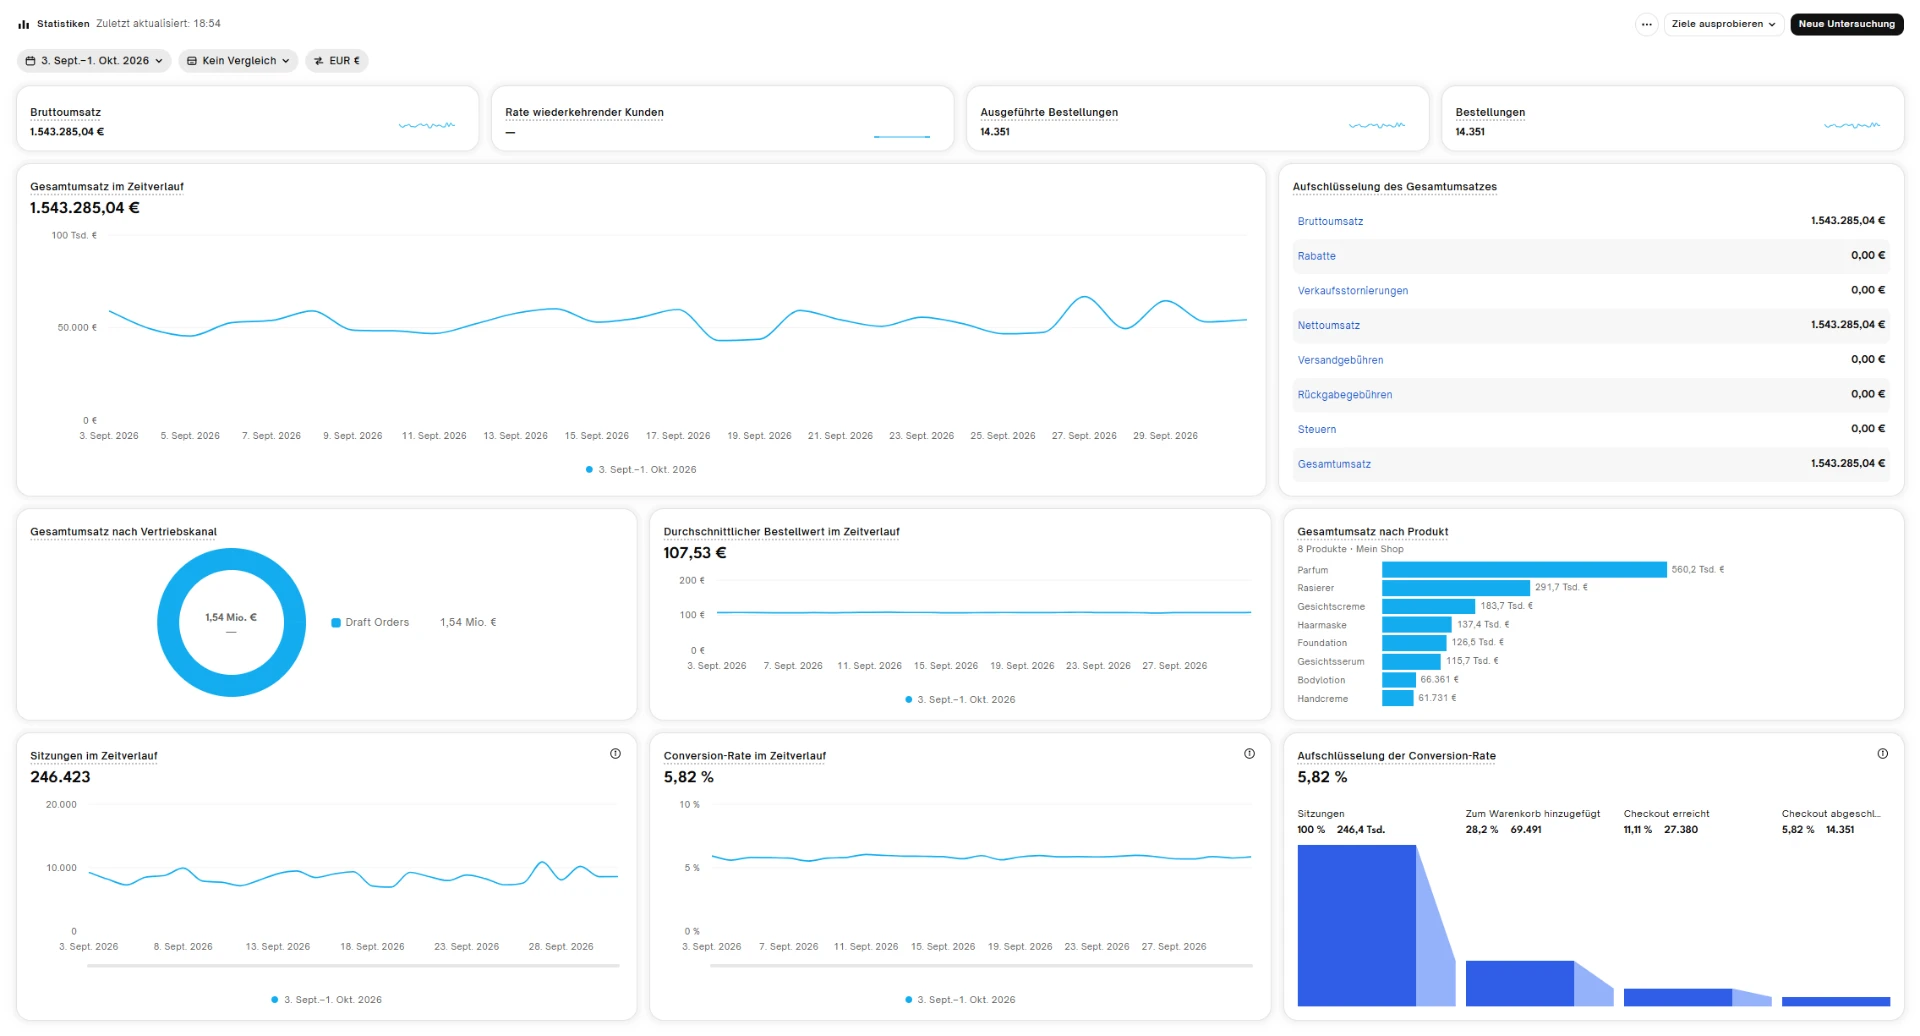
Task: Click the legend dot under Gesamtumsatz im Zeitverlauf
Action: click(589, 469)
